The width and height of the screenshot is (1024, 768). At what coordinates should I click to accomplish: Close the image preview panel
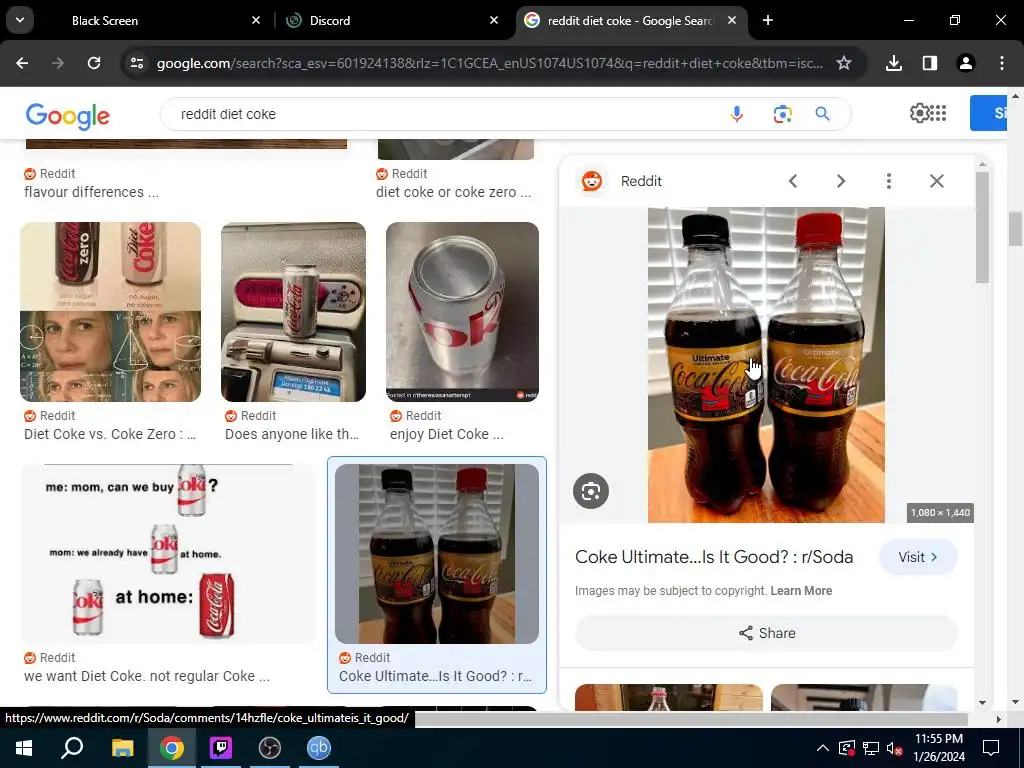(936, 181)
